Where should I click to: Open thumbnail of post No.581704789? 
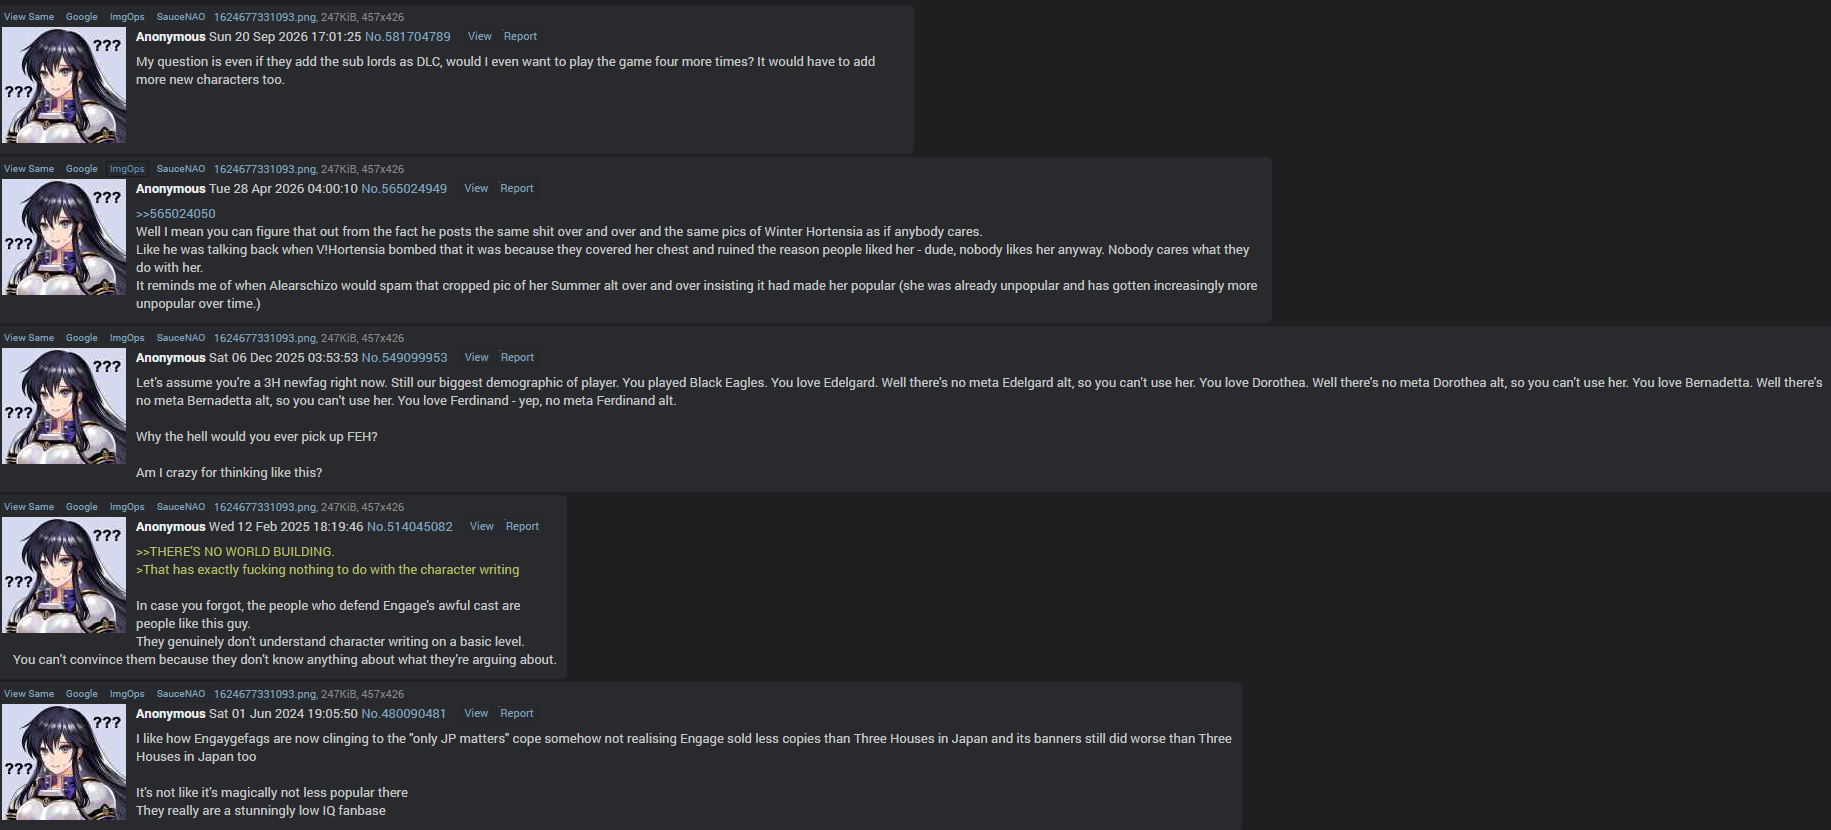[64, 85]
